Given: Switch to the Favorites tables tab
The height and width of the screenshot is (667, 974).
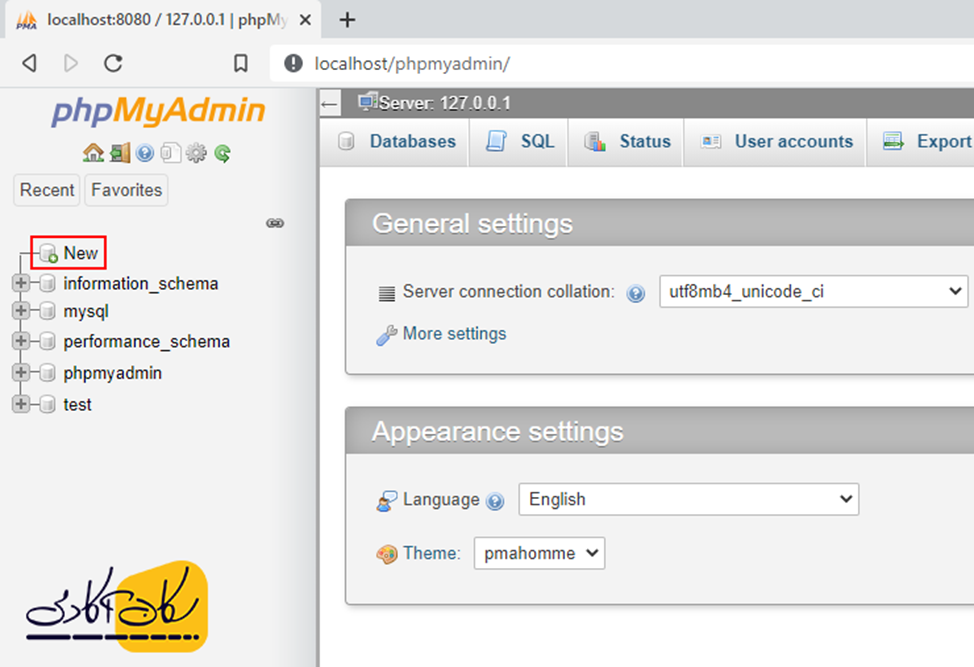Looking at the screenshot, I should [126, 190].
